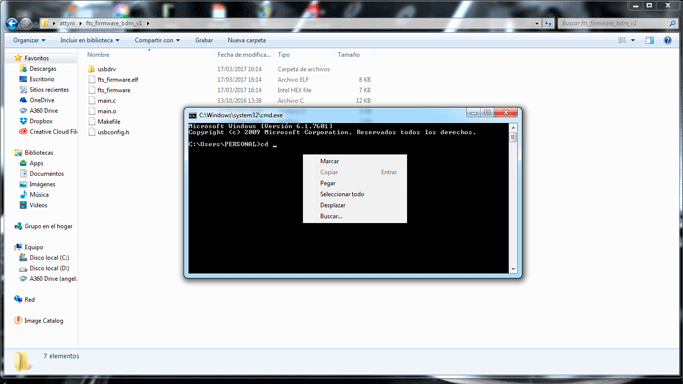Click the Vídeos library icon
The width and height of the screenshot is (683, 384).
pos(23,205)
